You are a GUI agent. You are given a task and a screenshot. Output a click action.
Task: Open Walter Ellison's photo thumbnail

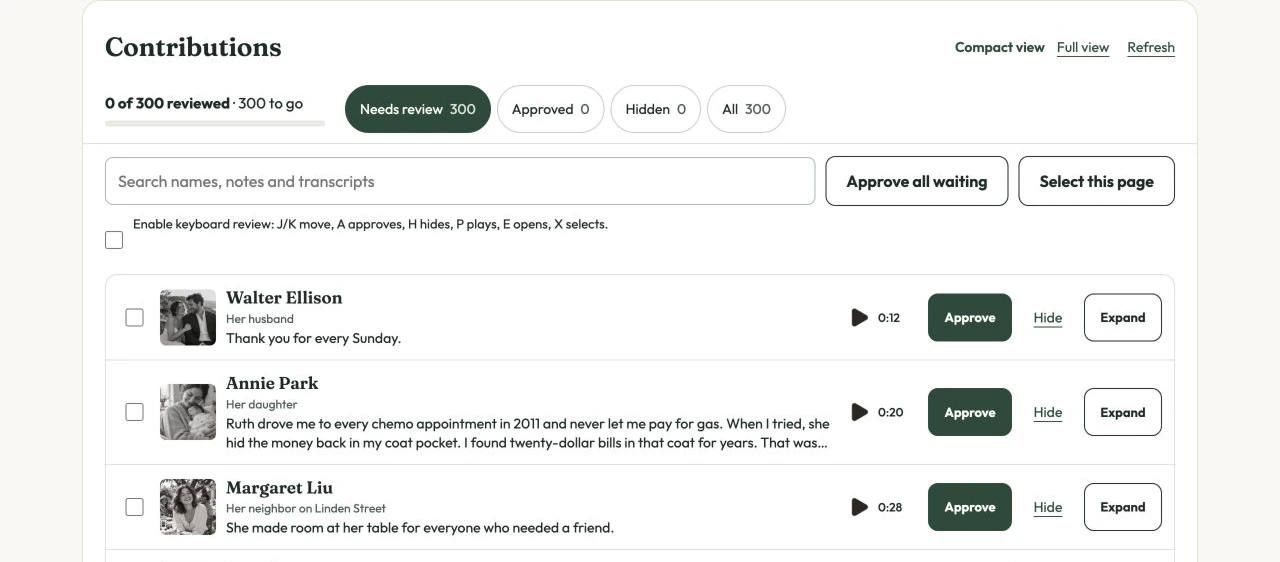tap(188, 318)
